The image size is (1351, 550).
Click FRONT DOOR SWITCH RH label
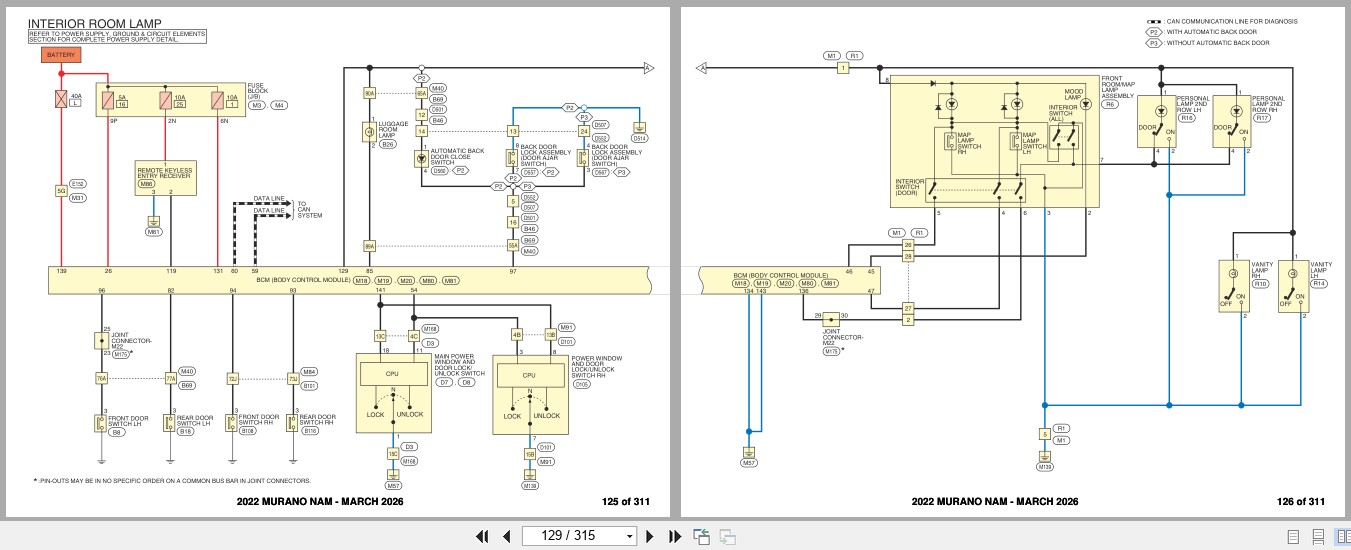coord(261,422)
